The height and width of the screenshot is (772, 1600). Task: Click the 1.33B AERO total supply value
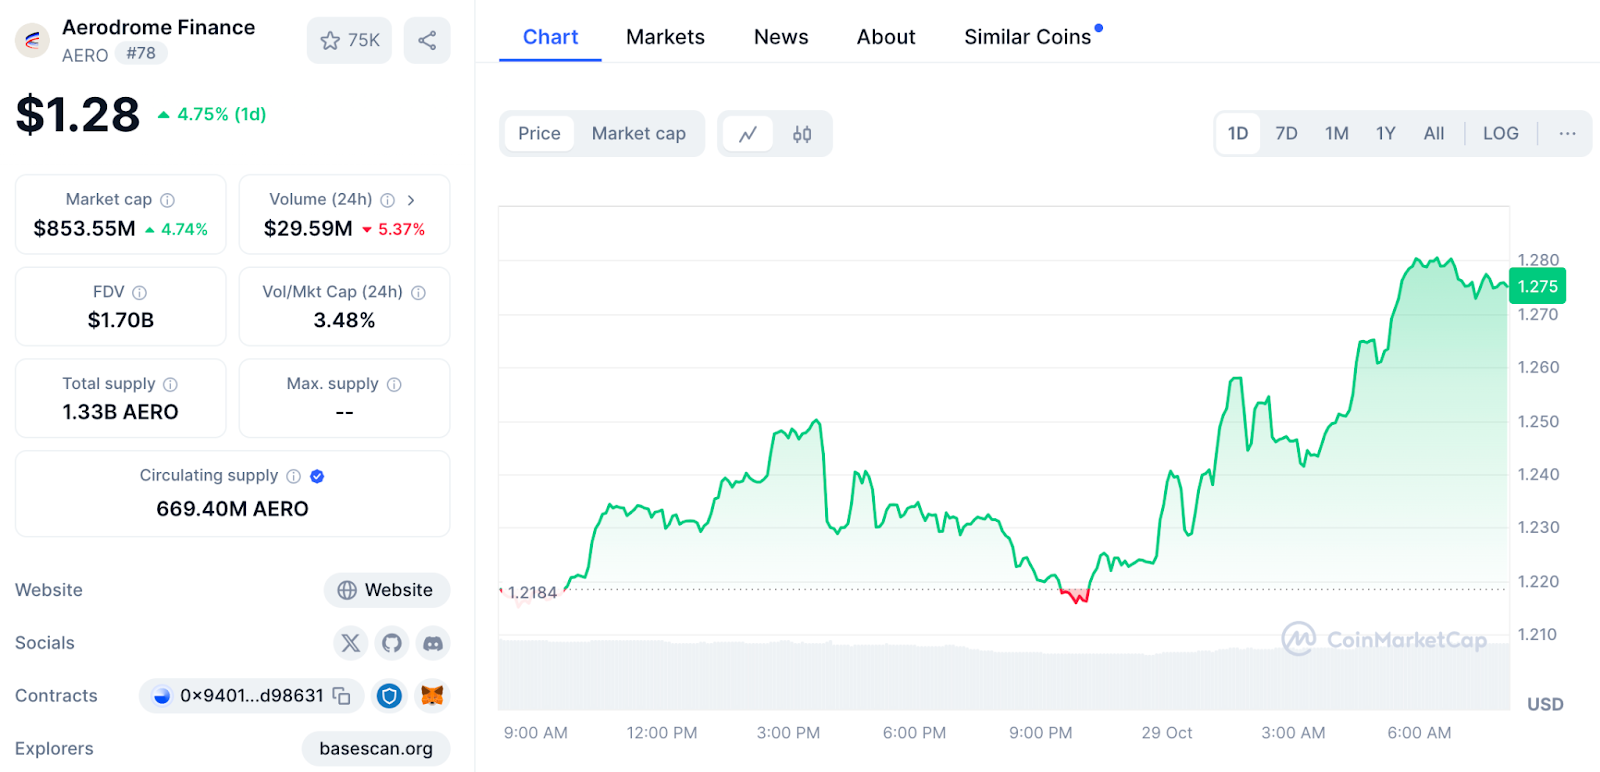[120, 412]
